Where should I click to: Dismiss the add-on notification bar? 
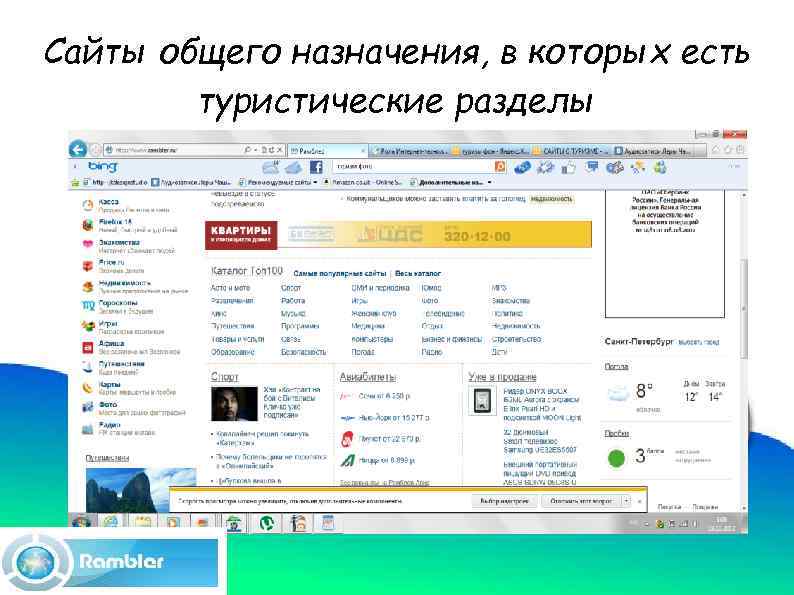639,501
